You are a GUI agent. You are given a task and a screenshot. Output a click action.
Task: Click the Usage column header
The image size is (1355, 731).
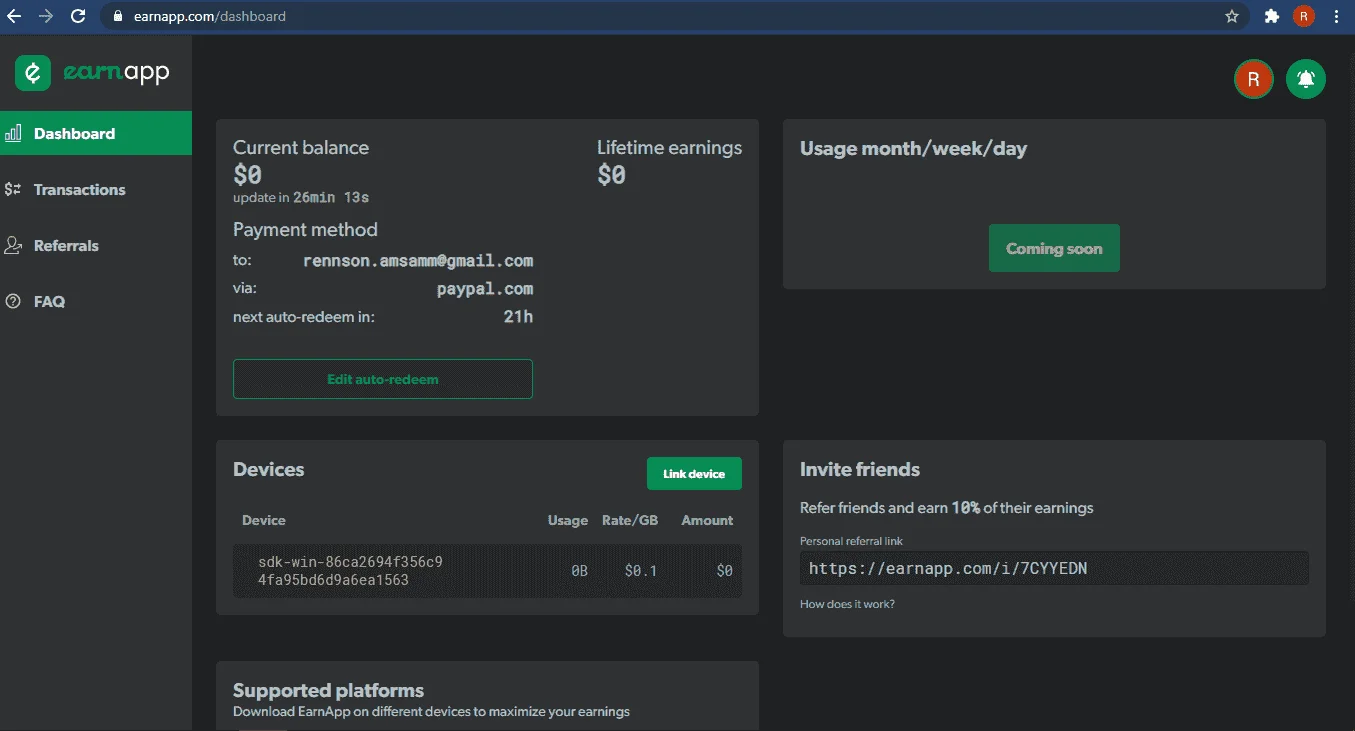[x=568, y=520]
